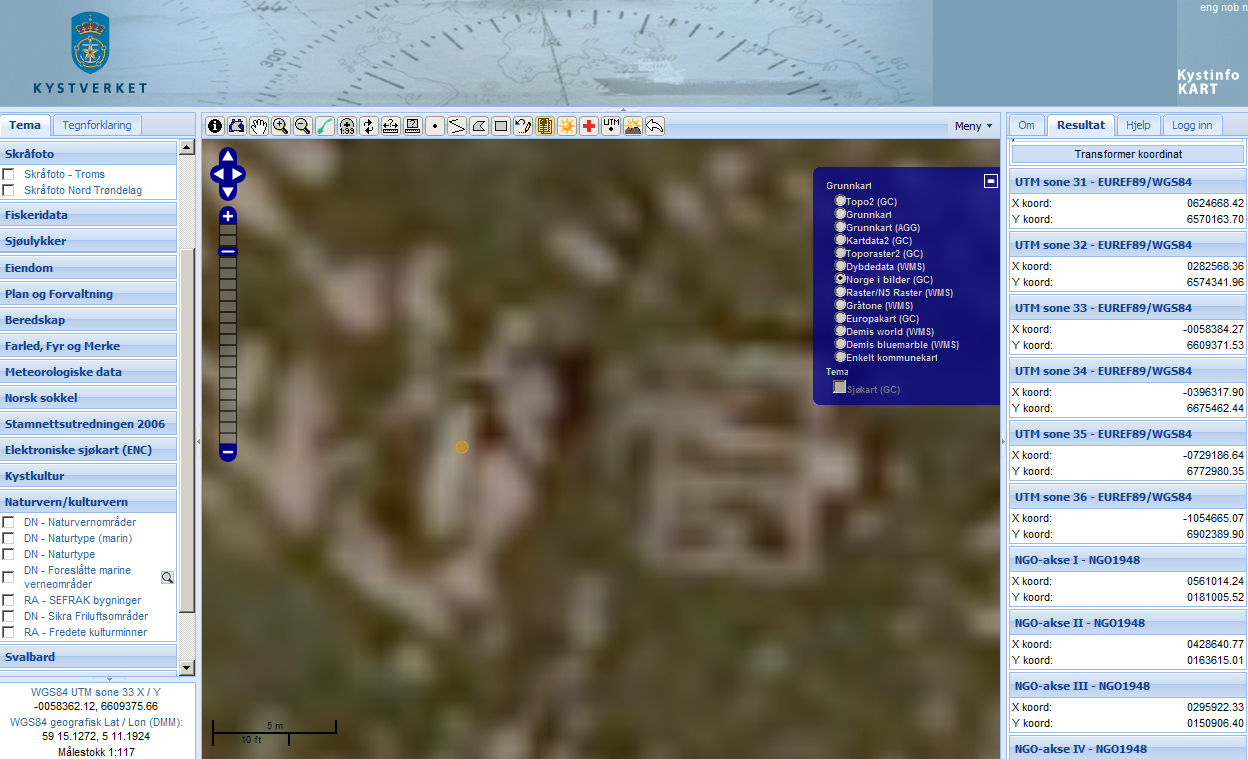
Task: Click the info (i) tool icon
Action: coord(215,126)
